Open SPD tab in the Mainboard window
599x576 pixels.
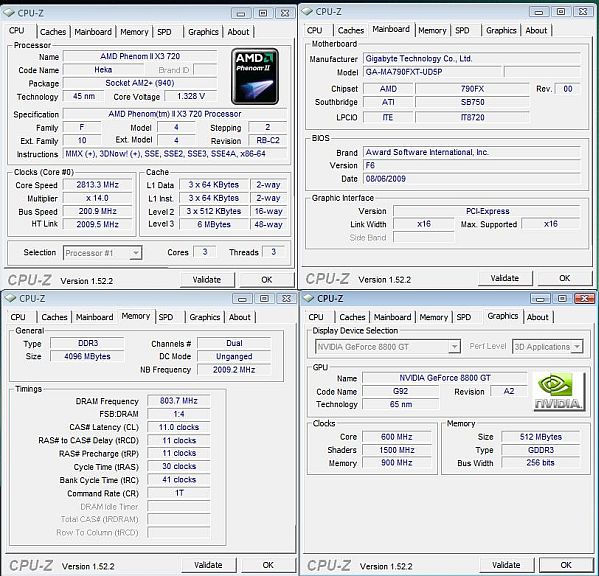tap(462, 30)
